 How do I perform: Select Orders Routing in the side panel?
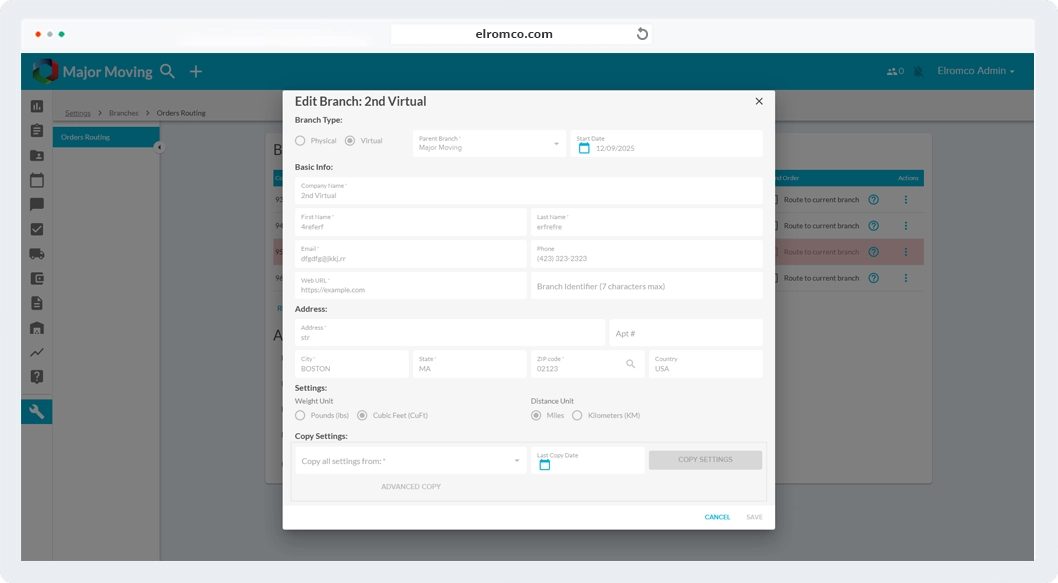tap(86, 137)
